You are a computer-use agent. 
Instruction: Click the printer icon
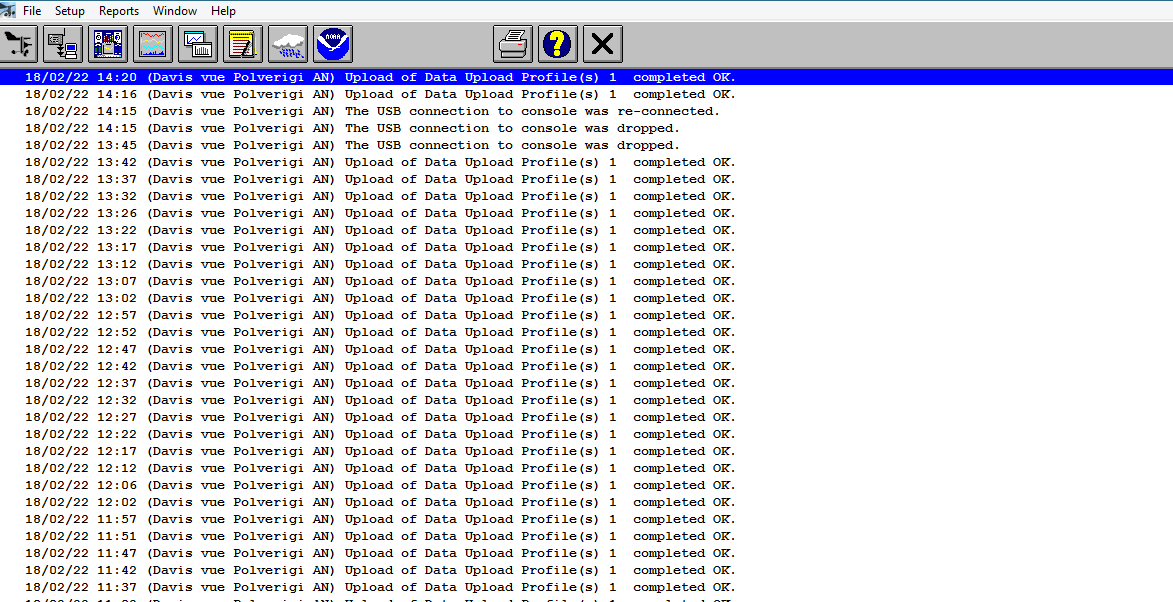pos(513,44)
